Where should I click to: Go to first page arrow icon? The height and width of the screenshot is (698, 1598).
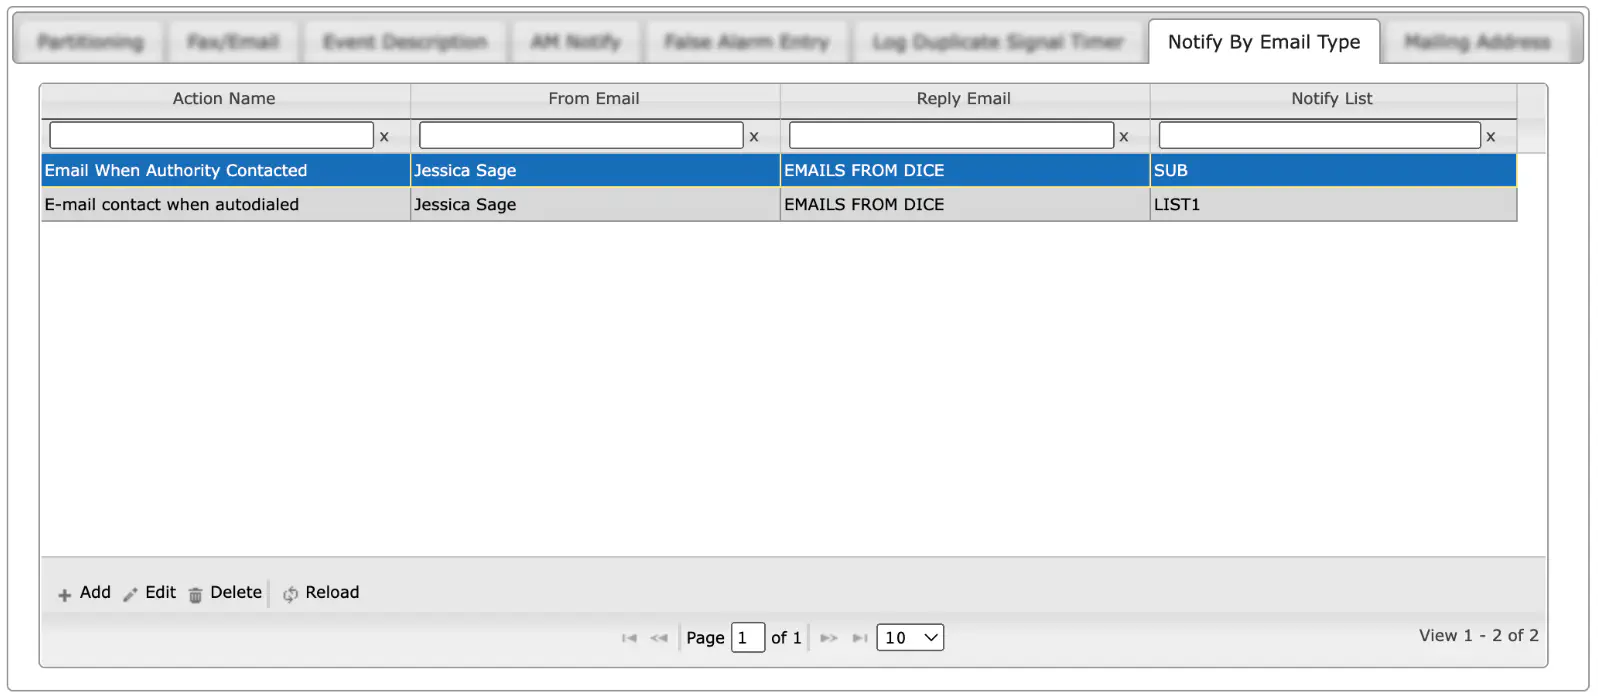tap(629, 638)
